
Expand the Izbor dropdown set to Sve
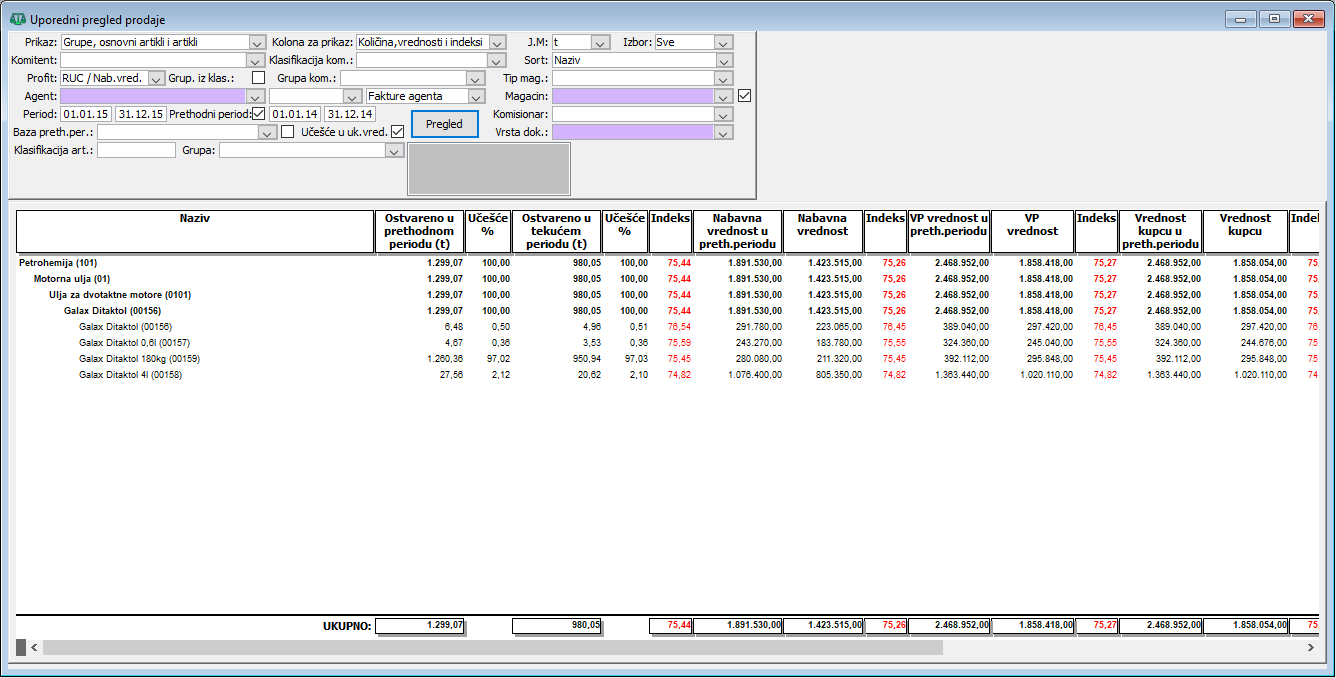[x=724, y=42]
